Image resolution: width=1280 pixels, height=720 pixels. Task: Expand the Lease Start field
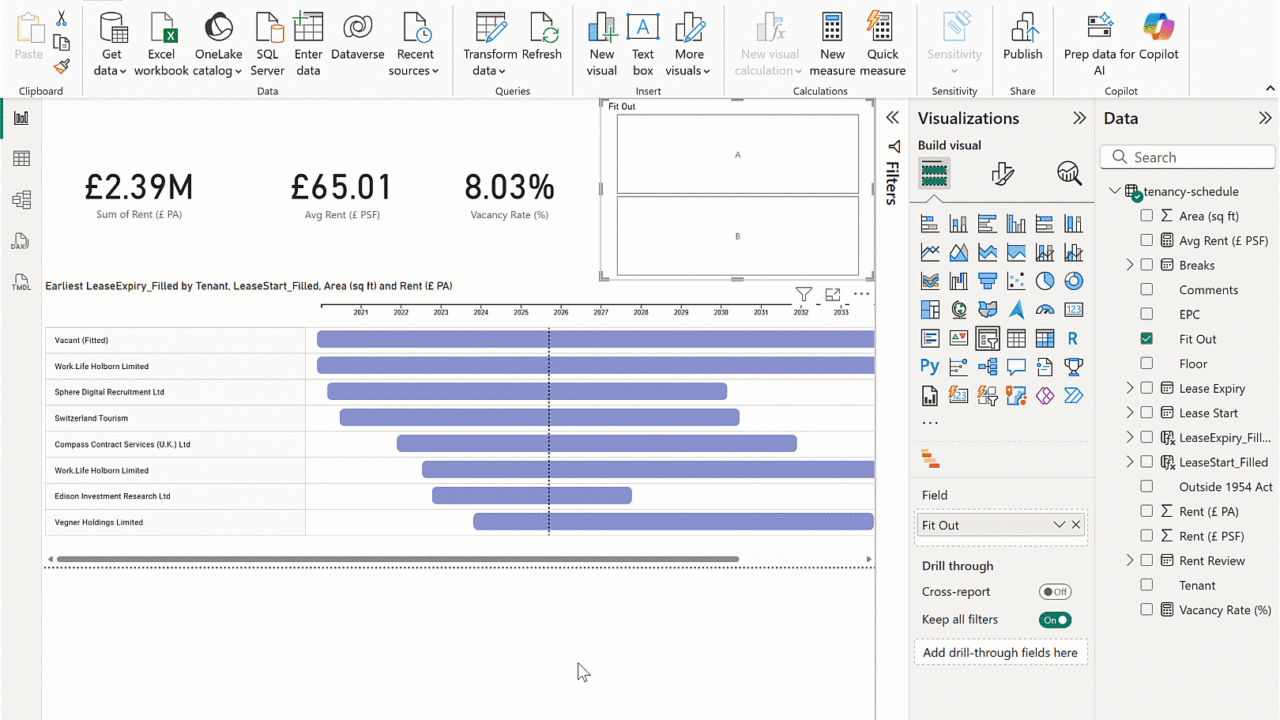pyautogui.click(x=1130, y=413)
